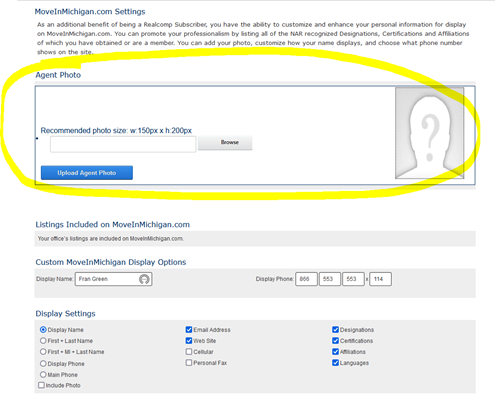This screenshot has width=495, height=403.
Task: Check the Personal Fax checkbox
Action: pyautogui.click(x=189, y=363)
